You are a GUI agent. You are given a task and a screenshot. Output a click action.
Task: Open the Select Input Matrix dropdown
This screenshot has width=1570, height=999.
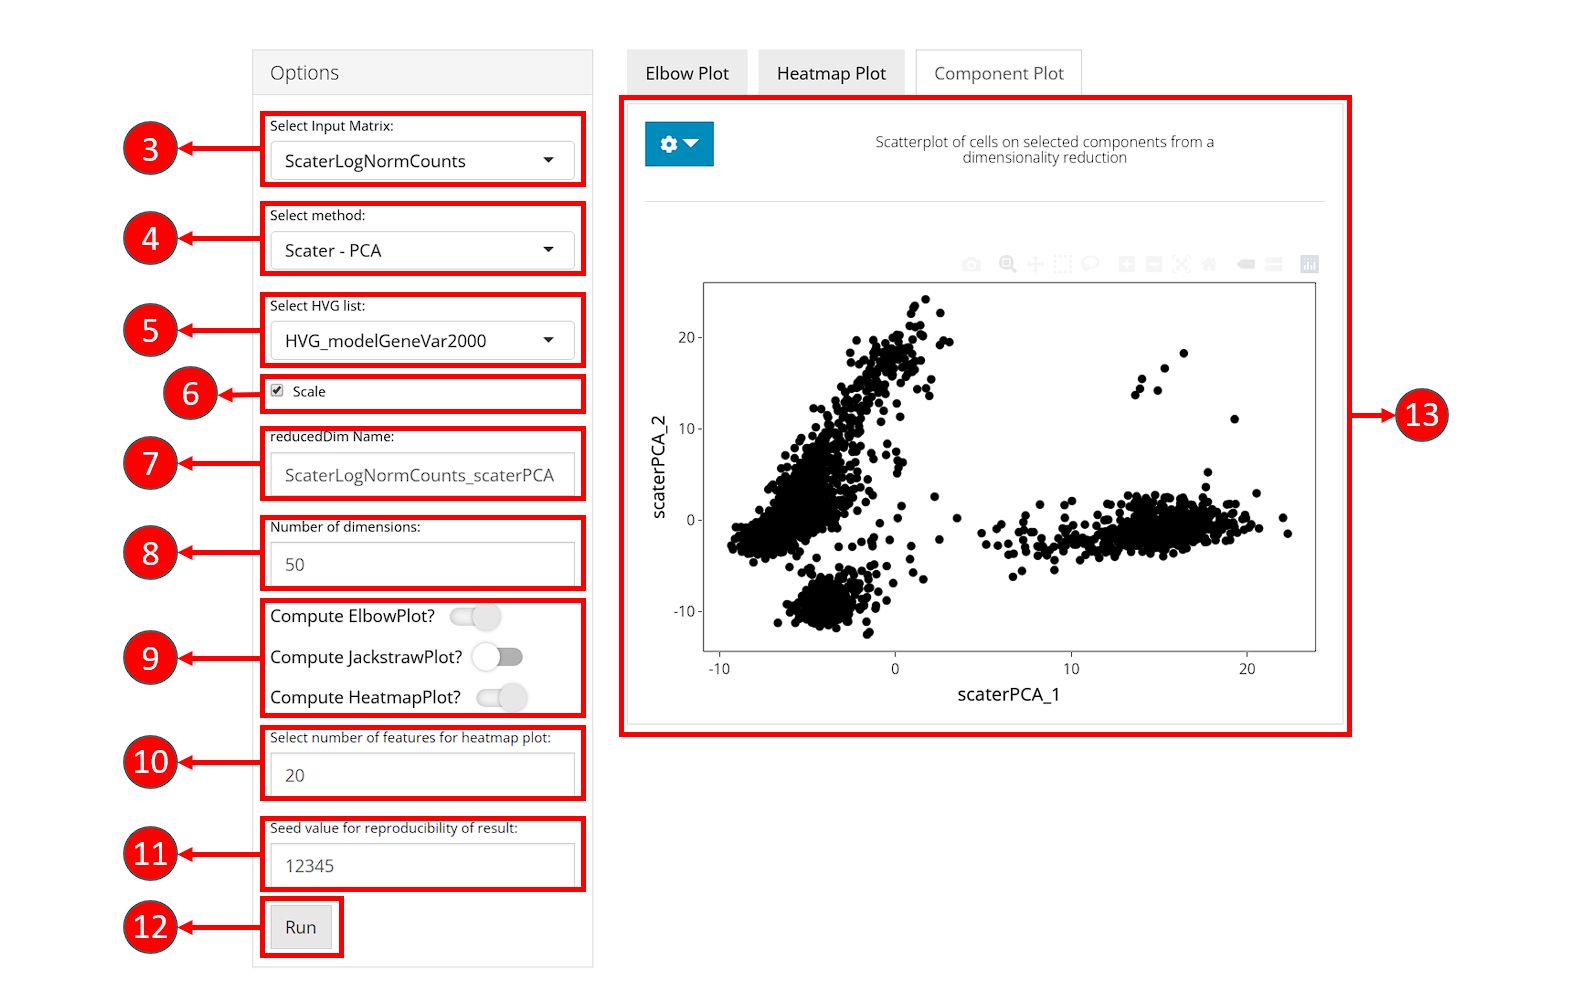(x=422, y=161)
